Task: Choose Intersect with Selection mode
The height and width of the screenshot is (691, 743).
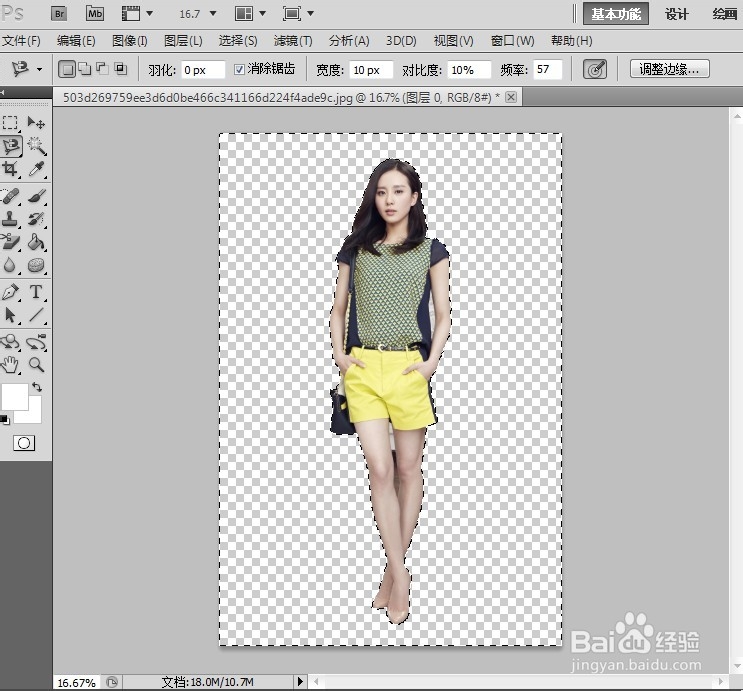Action: (x=120, y=69)
